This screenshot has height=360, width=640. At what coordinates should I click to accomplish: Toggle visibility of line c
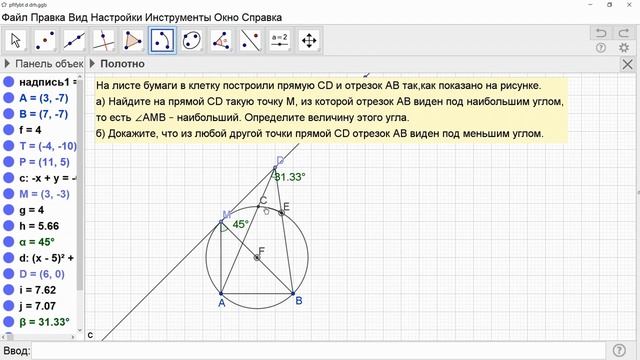[9, 178]
